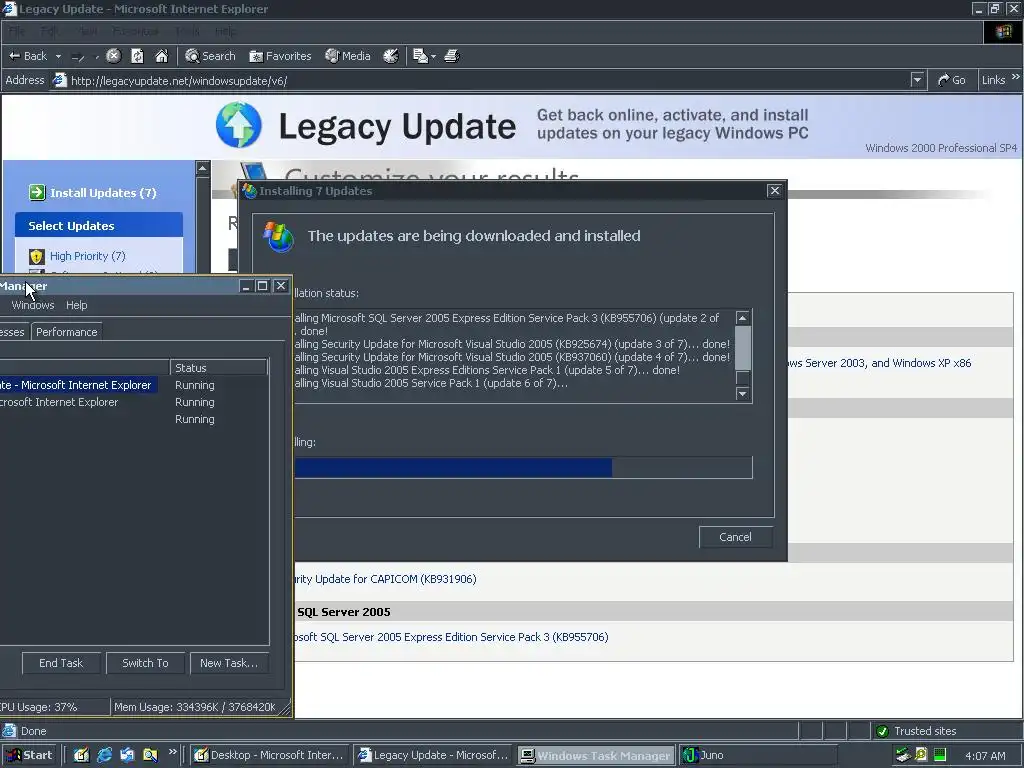Click the Windows 2000 Professional SP4 label
Screen dimensions: 1024x768
(x=941, y=148)
